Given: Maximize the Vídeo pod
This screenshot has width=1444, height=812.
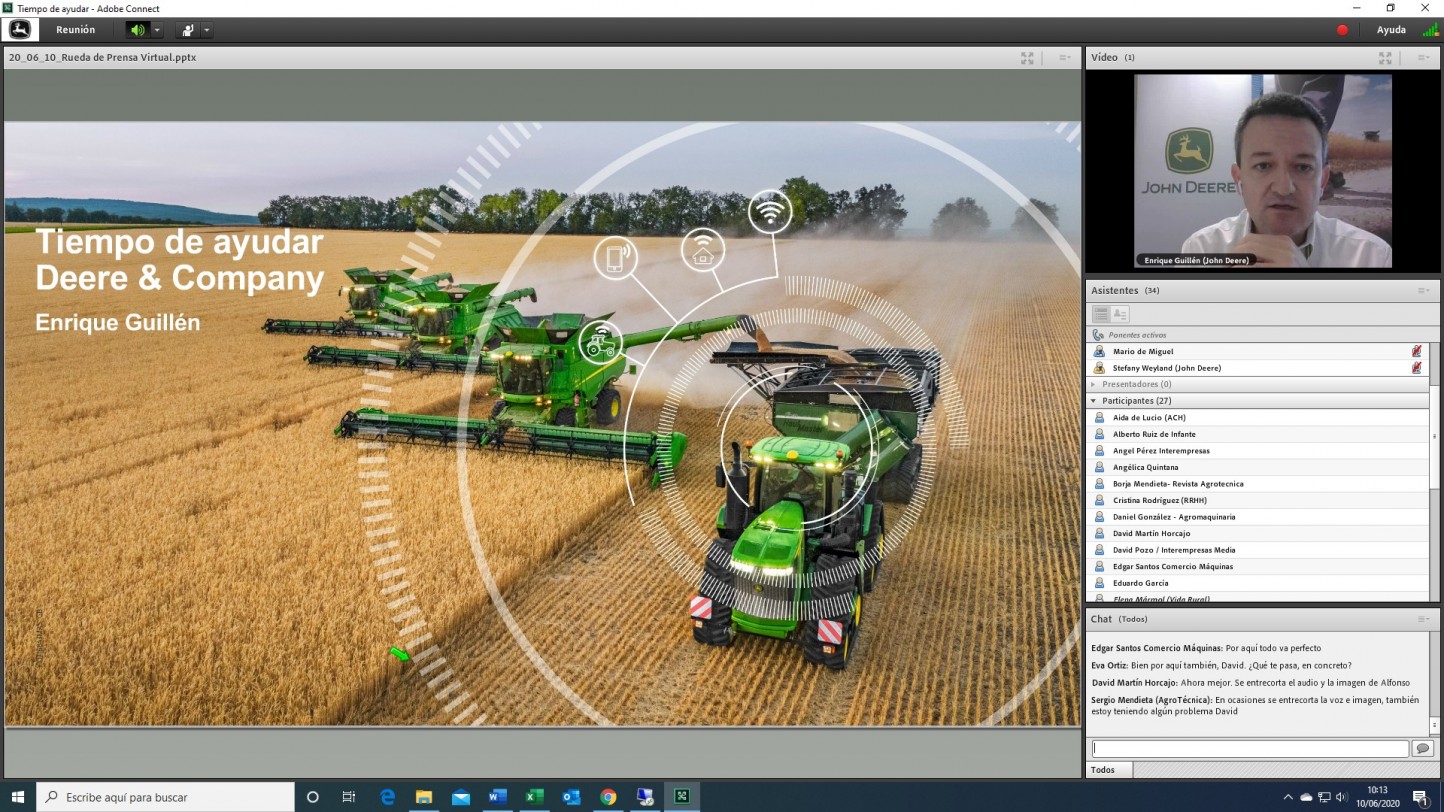Looking at the screenshot, I should click(x=1385, y=58).
